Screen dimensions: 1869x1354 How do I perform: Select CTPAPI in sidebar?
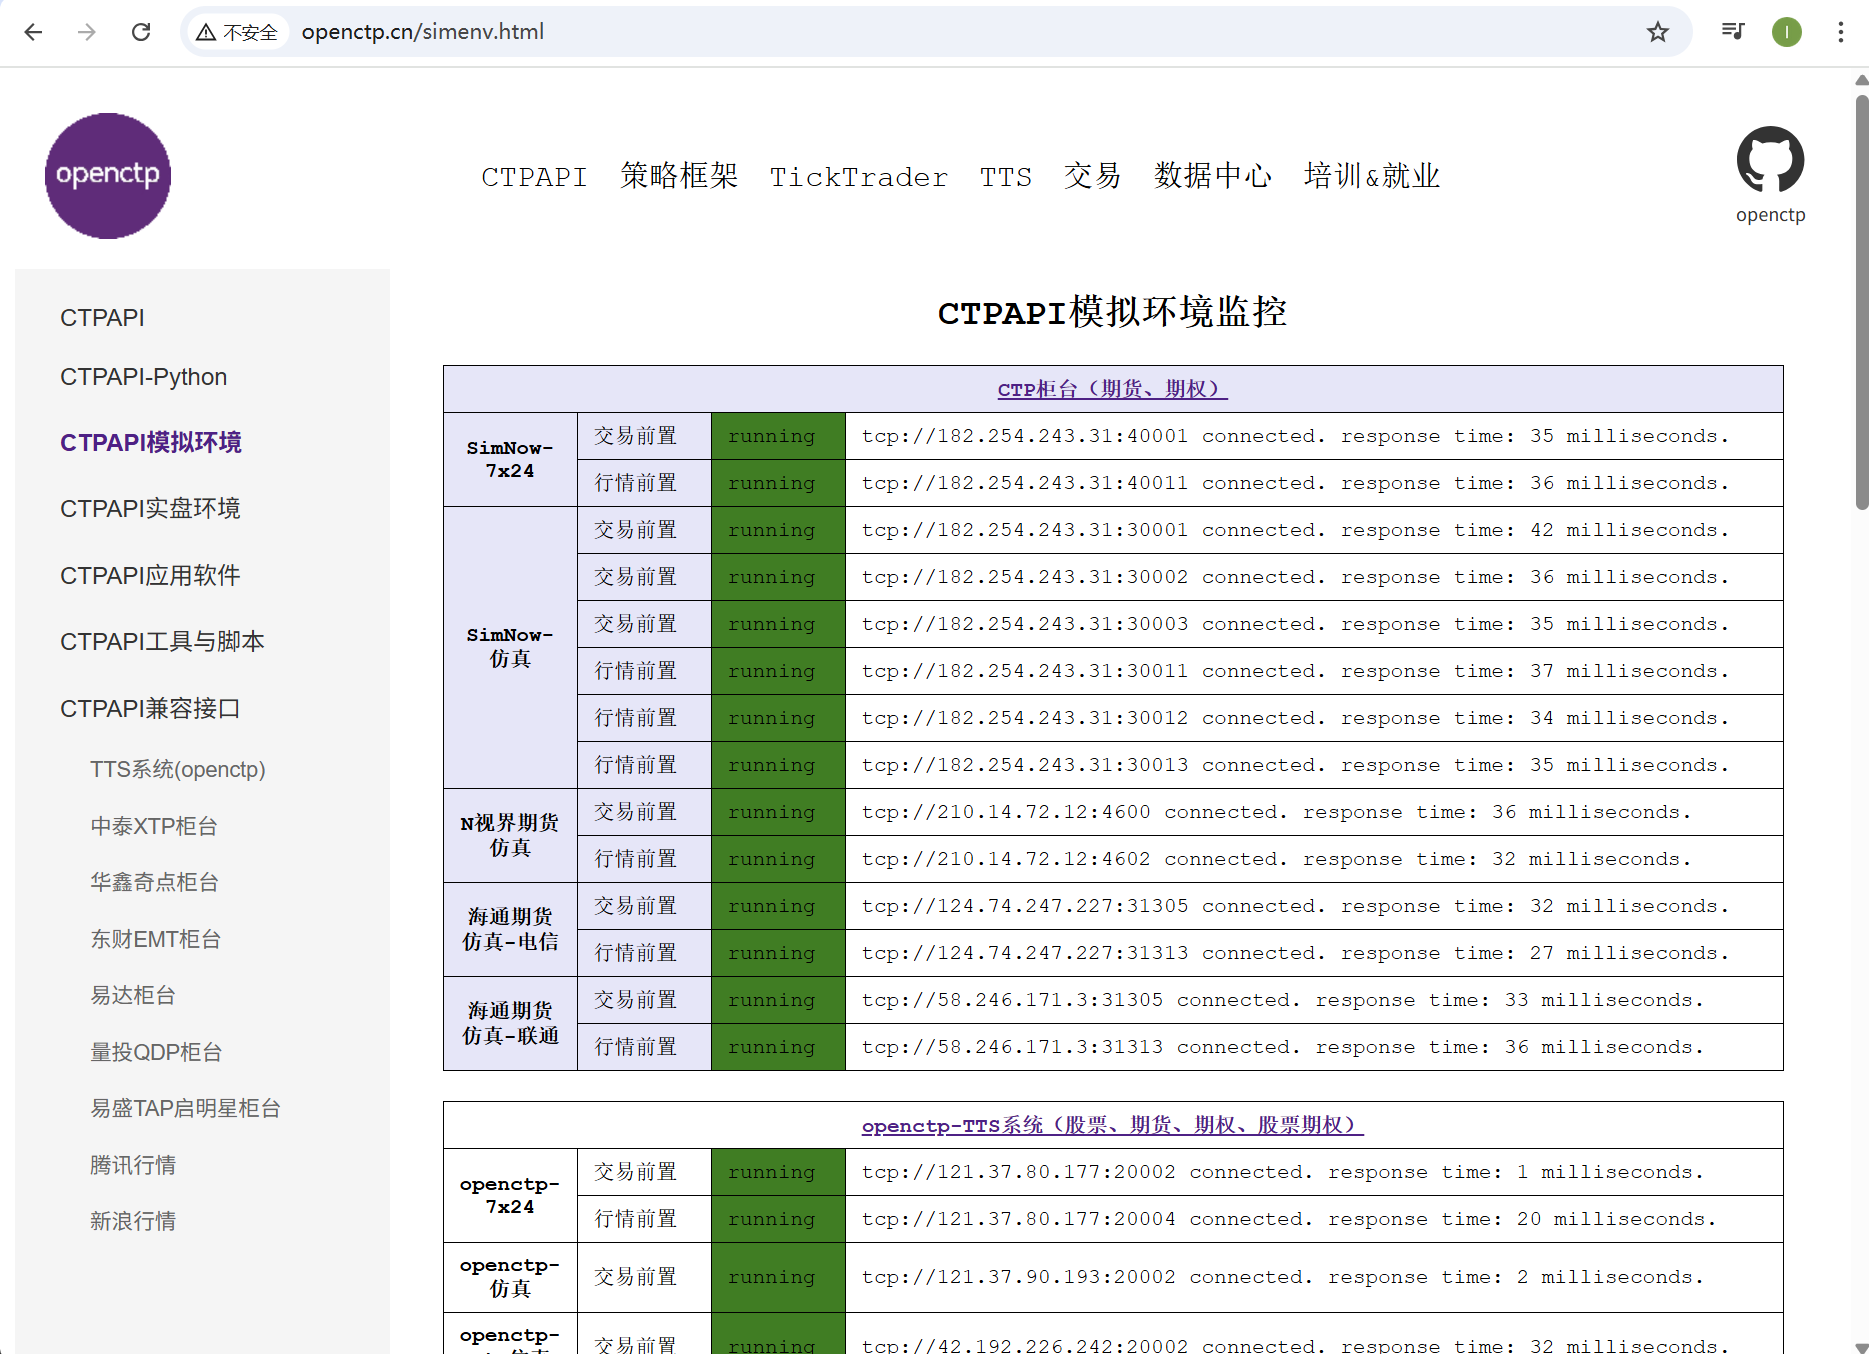[x=102, y=318]
